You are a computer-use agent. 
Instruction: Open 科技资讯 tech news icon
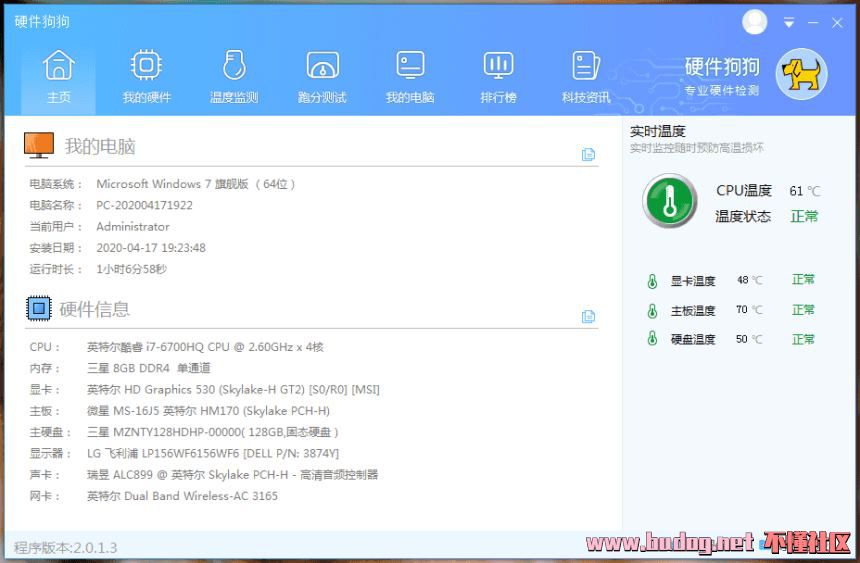tap(586, 77)
